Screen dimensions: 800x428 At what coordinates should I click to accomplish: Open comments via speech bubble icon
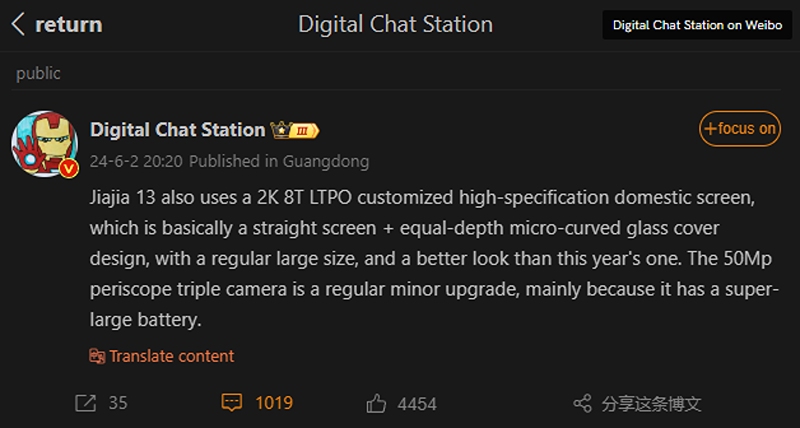point(232,402)
